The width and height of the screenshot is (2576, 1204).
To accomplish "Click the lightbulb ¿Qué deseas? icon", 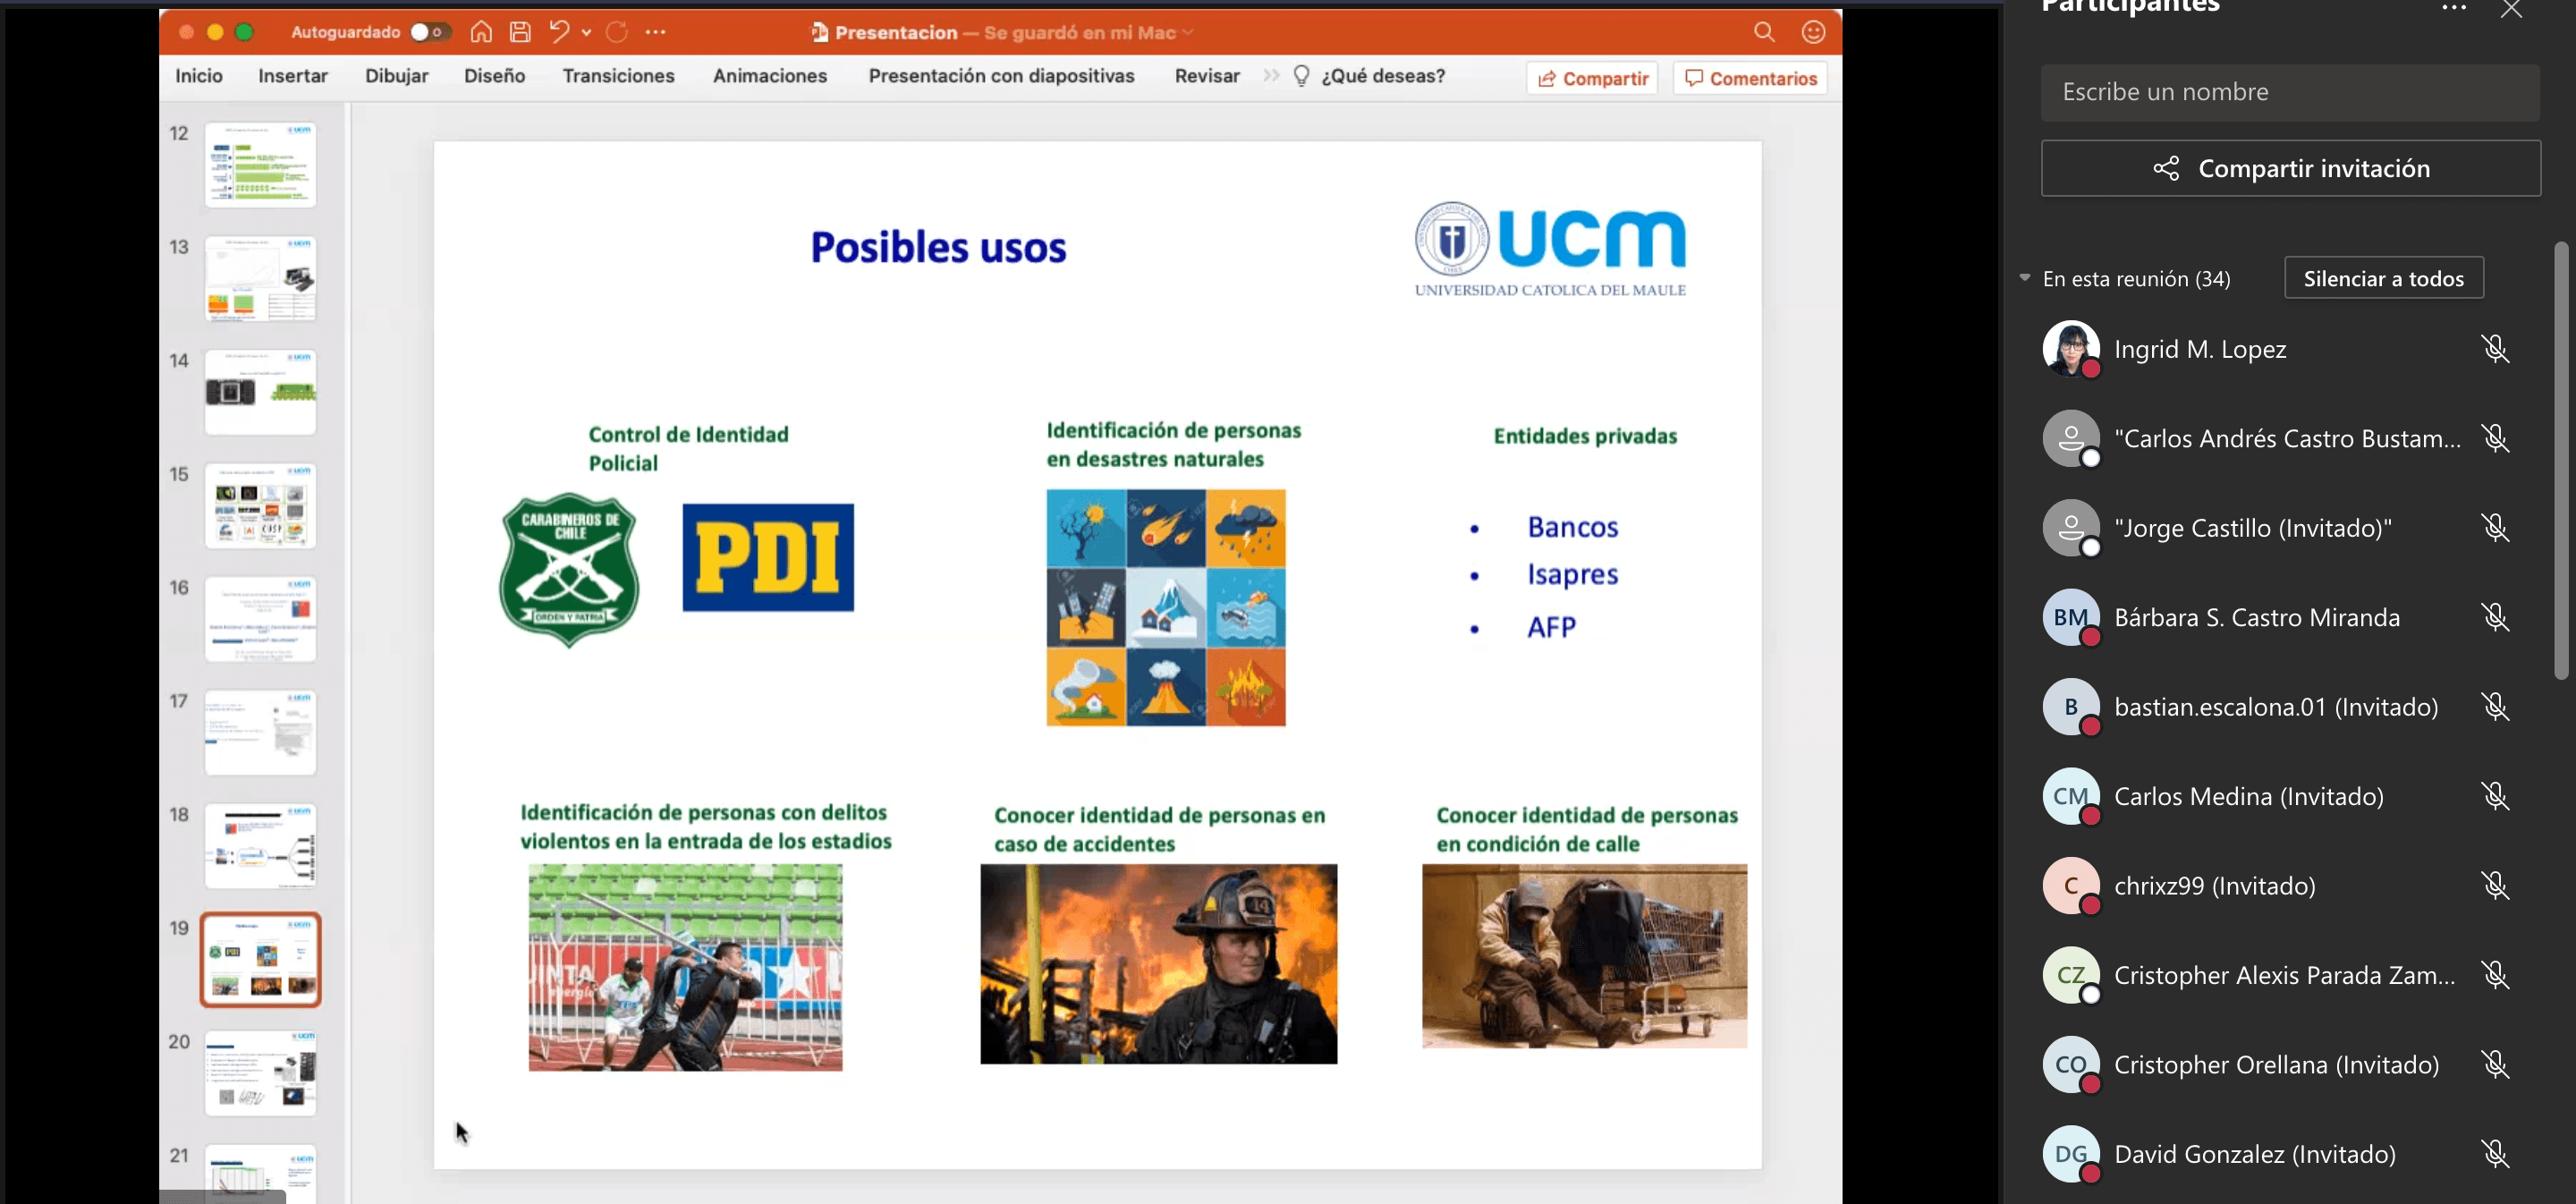I will coord(1301,76).
